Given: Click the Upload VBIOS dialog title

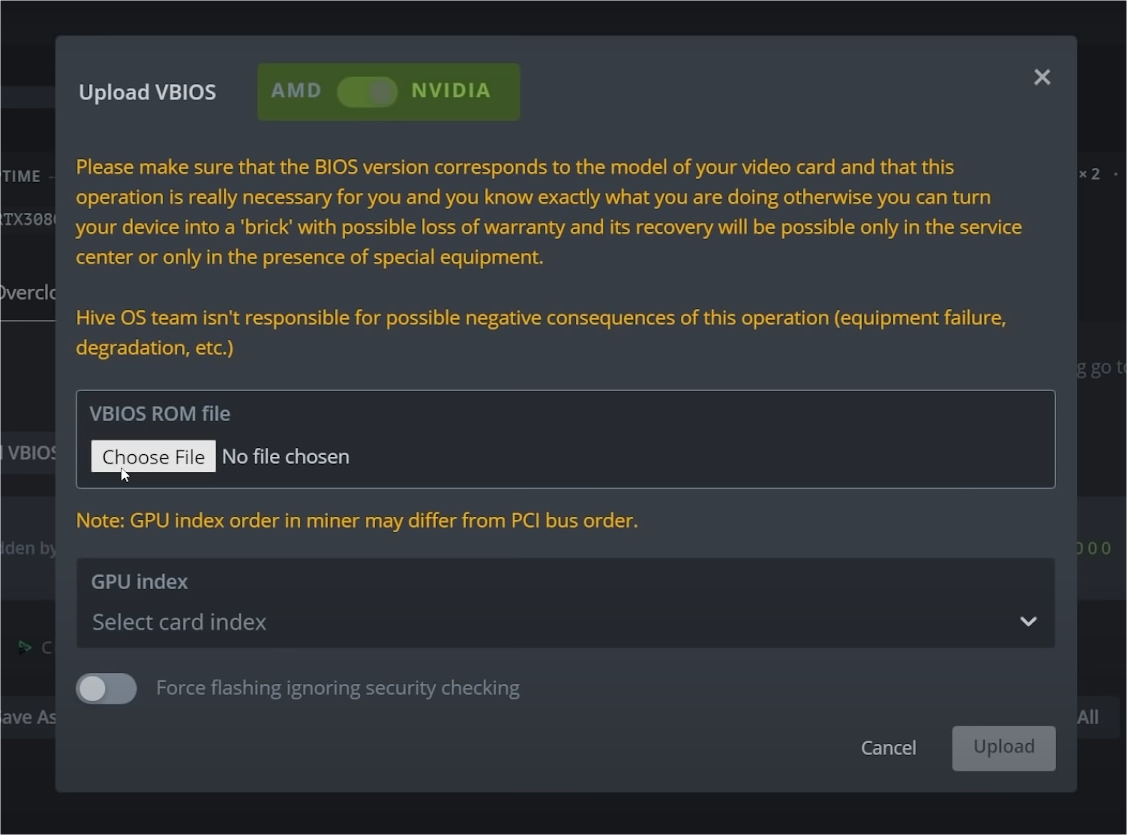Looking at the screenshot, I should 147,91.
